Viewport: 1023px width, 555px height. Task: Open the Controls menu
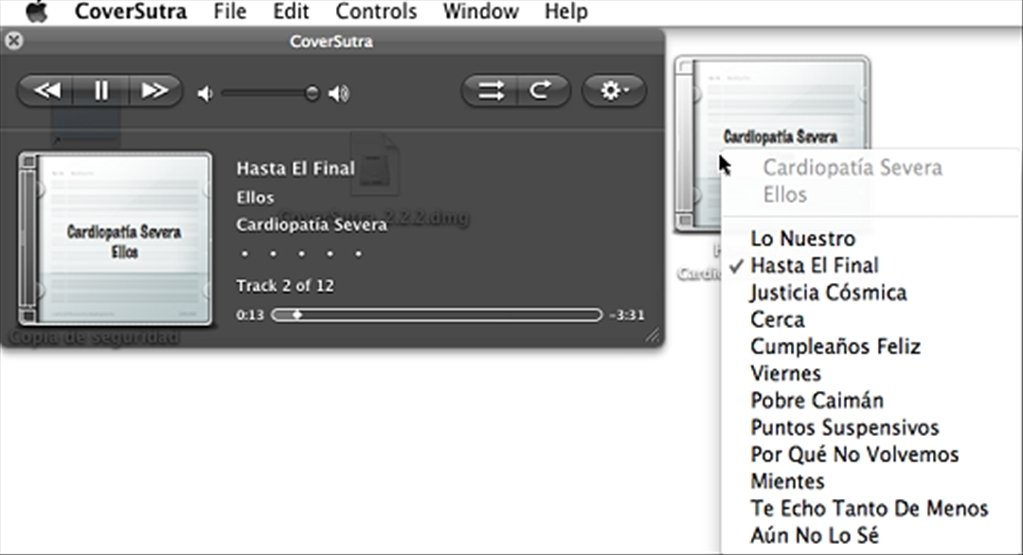(x=376, y=12)
